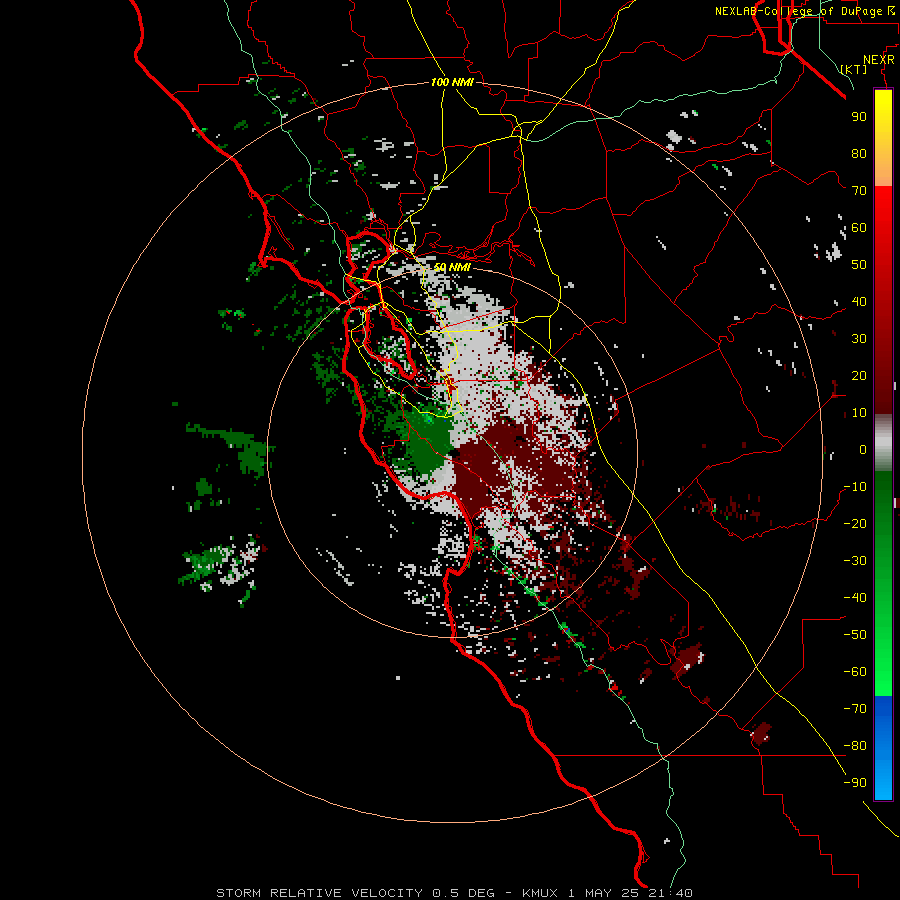Click the -30 value on the velocity scale
900x900 pixels.
(x=855, y=561)
